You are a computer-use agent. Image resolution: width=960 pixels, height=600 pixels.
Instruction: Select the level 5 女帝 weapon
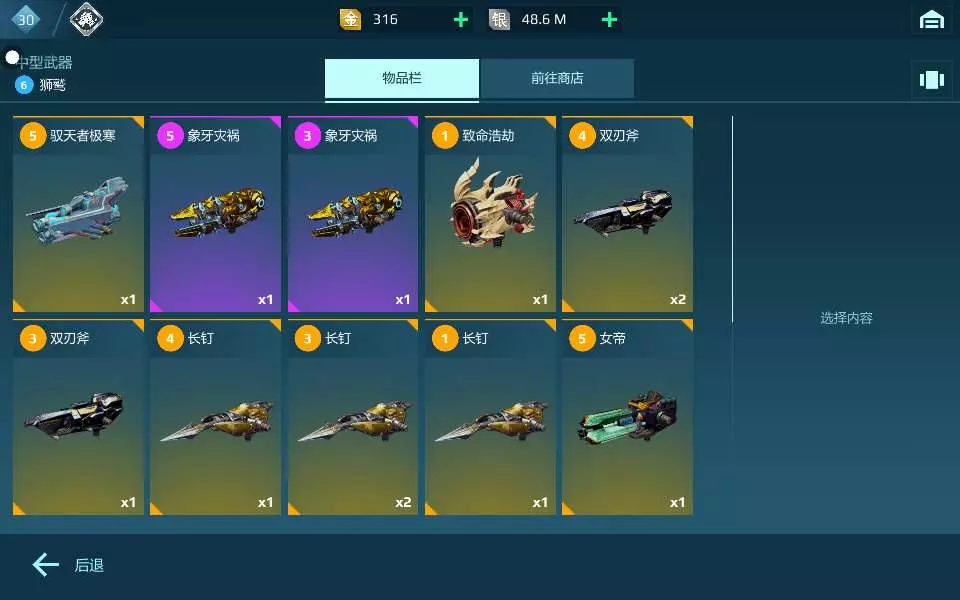[x=628, y=417]
